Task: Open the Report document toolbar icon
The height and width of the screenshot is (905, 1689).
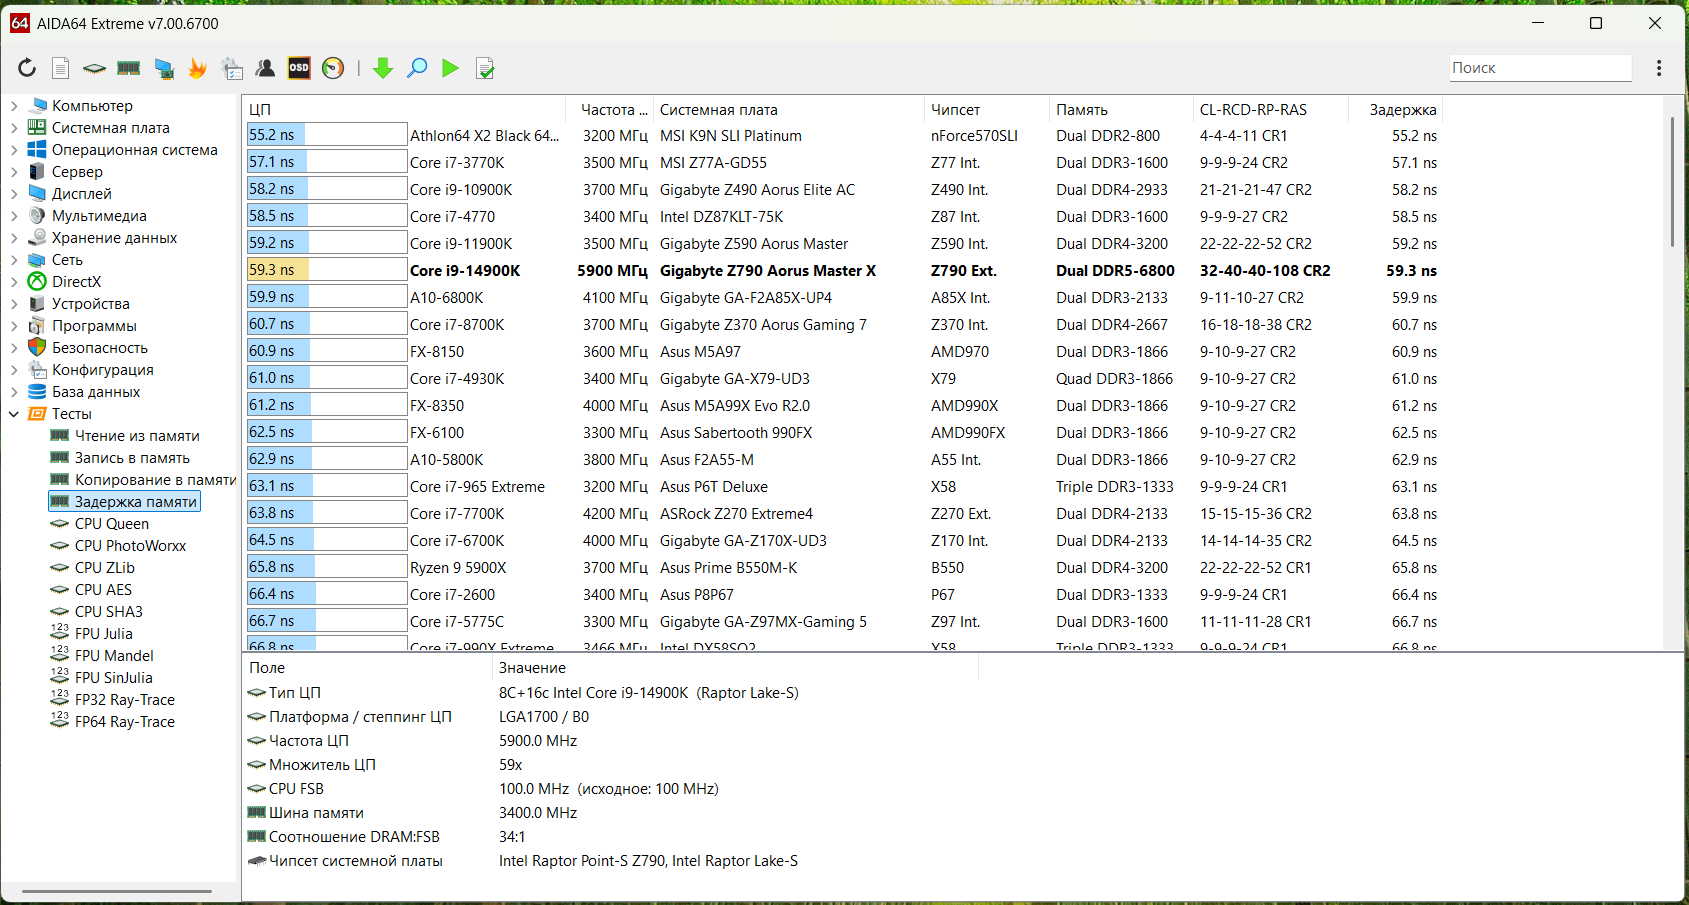Action: coord(61,68)
